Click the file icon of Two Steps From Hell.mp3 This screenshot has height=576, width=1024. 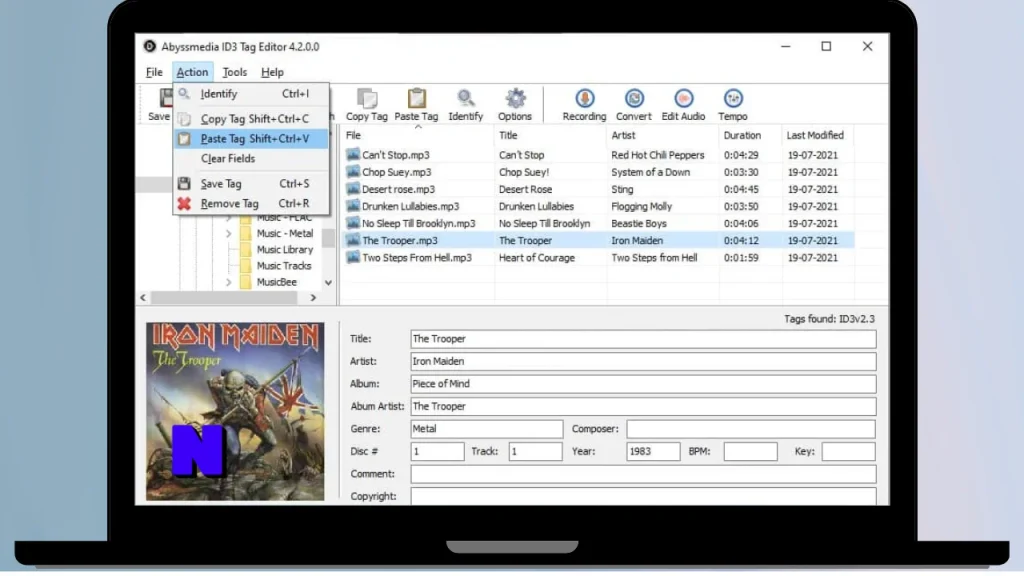[353, 257]
